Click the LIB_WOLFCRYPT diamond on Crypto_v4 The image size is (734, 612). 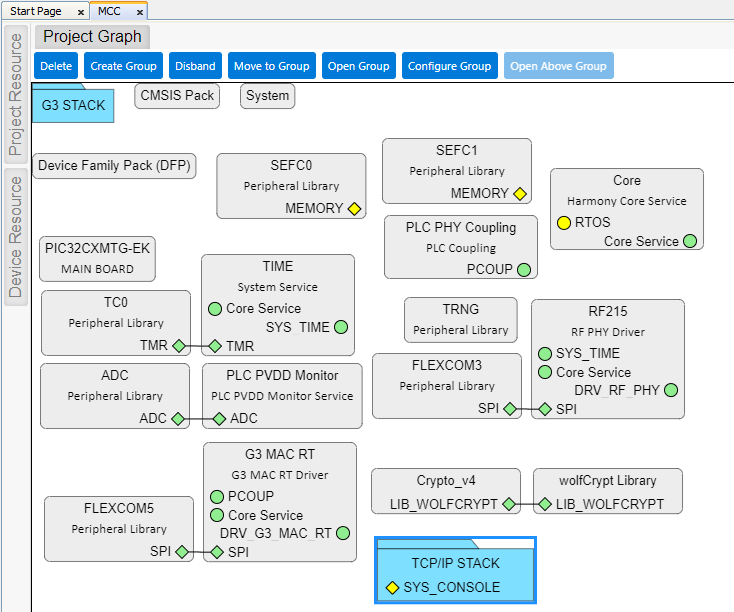pyautogui.click(x=508, y=505)
